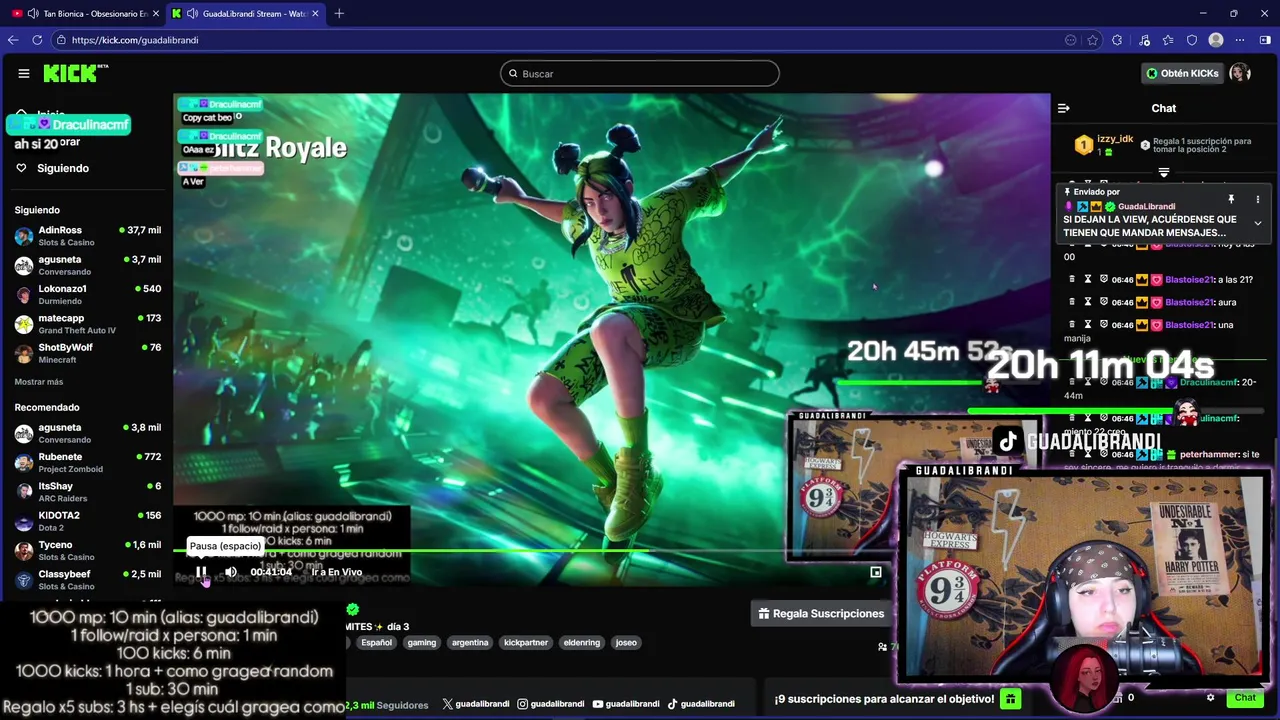Viewport: 1280px width, 720px height.
Task: Open the Siguiendo heart link in sidebar
Action: pos(52,168)
